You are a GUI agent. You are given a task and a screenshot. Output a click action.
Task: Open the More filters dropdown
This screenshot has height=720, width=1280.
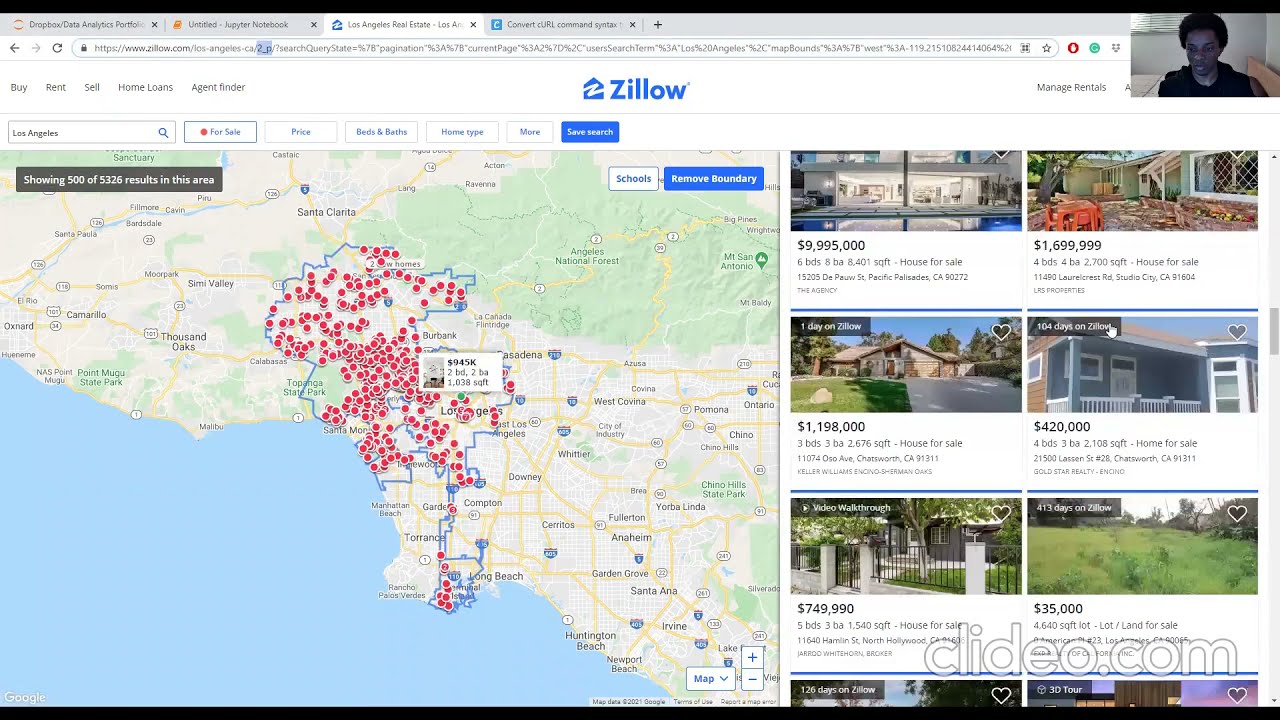tap(530, 132)
